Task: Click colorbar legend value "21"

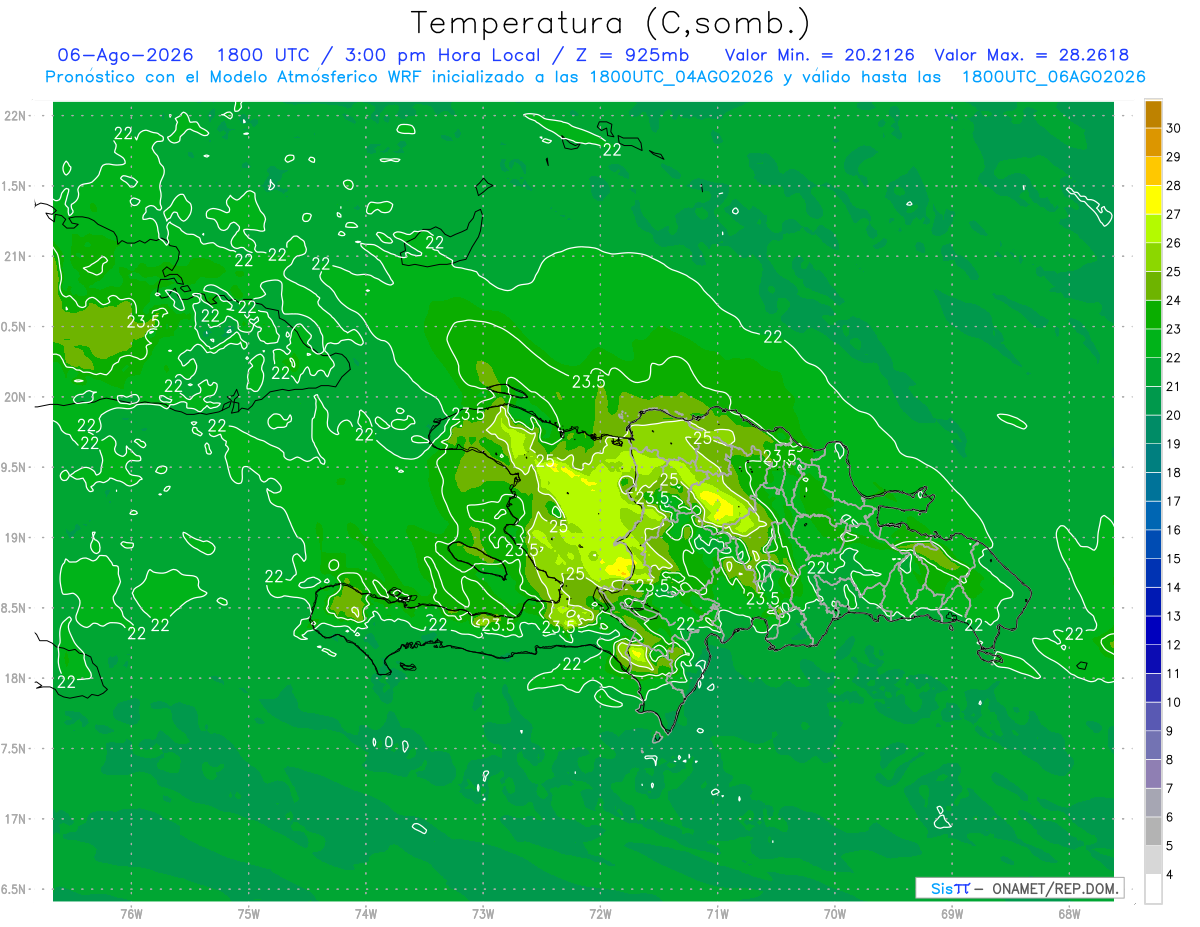Action: click(x=1174, y=386)
